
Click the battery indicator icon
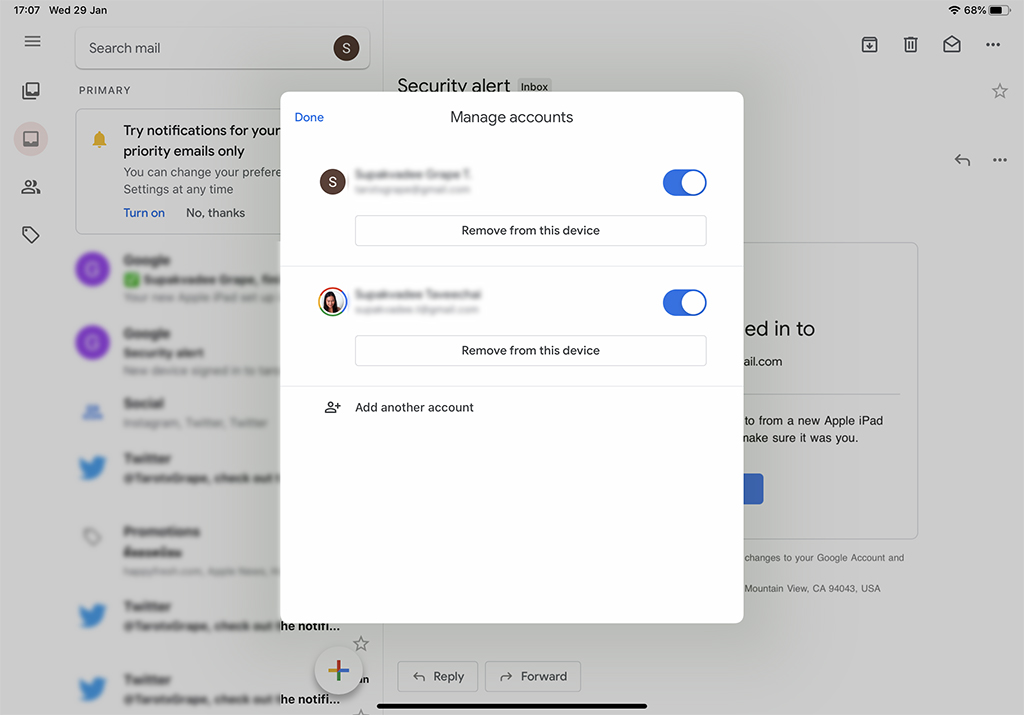click(1000, 10)
